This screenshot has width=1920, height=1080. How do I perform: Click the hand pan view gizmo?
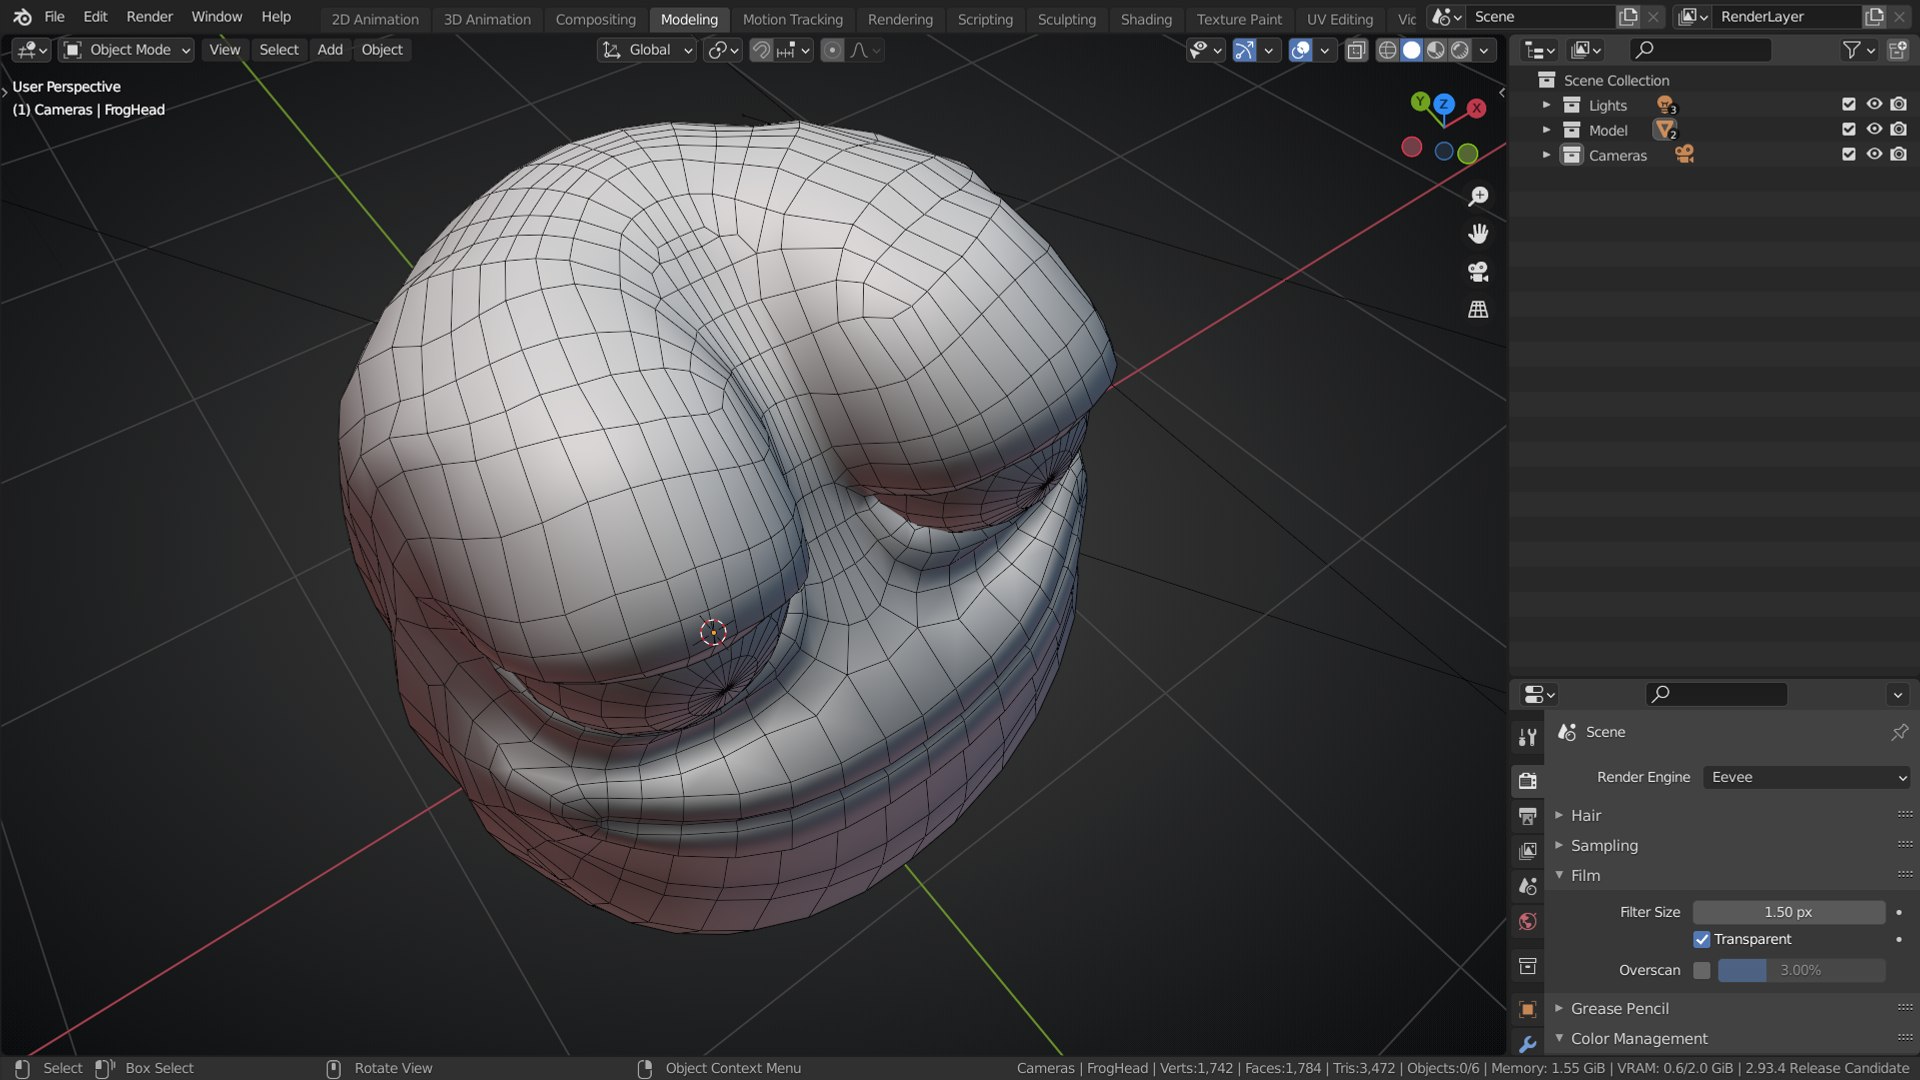point(1478,234)
